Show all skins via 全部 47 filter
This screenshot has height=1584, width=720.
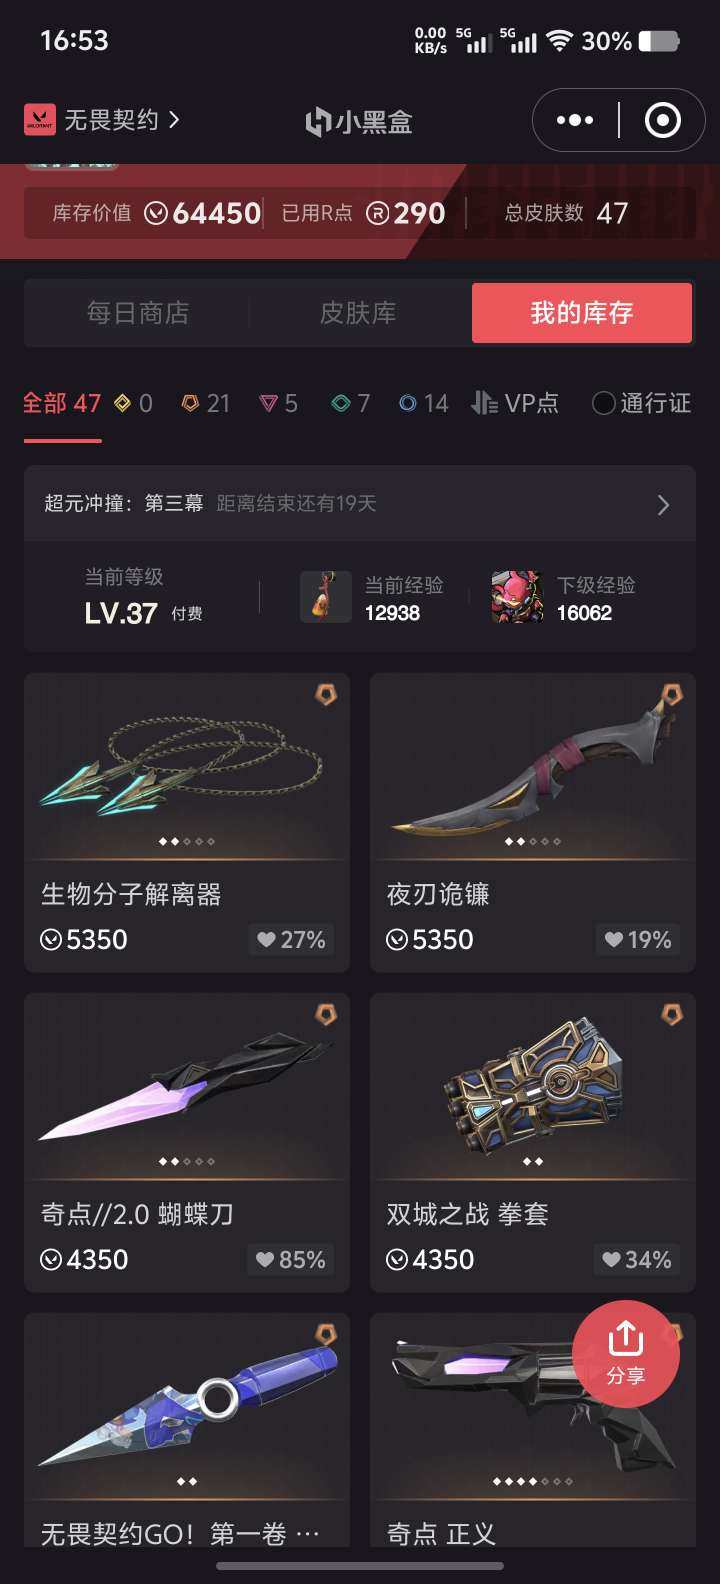62,403
